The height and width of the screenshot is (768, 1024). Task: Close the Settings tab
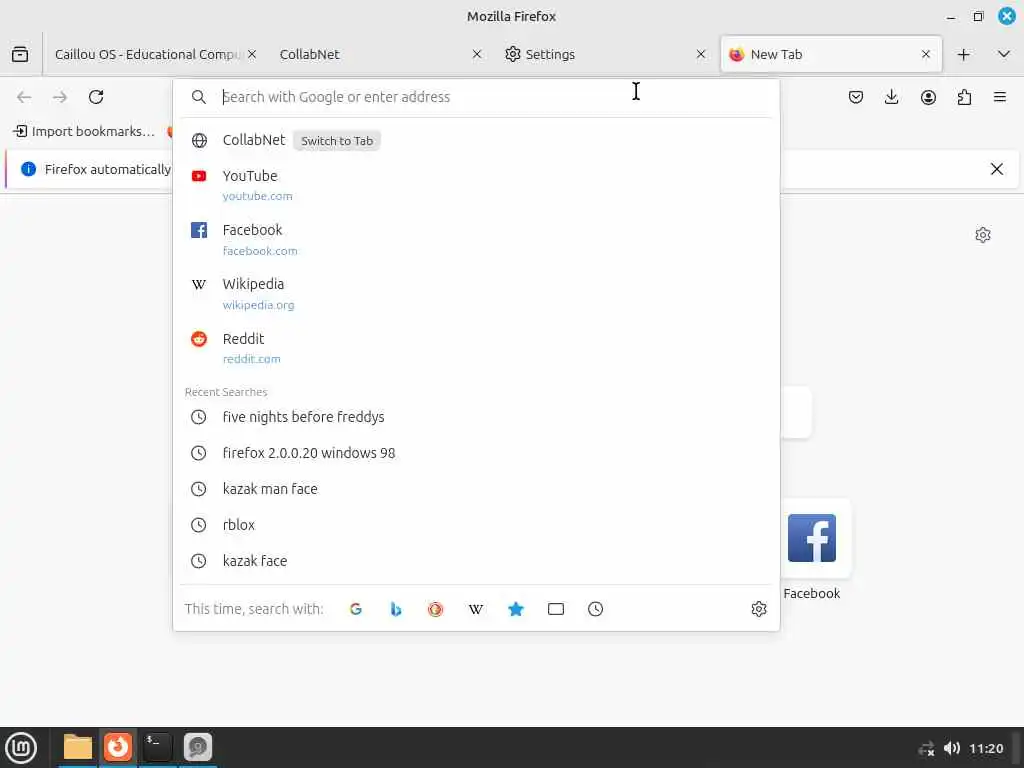(701, 54)
